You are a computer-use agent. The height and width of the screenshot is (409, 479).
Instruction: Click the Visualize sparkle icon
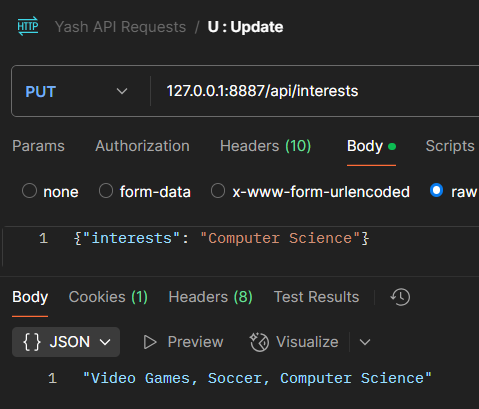[259, 342]
